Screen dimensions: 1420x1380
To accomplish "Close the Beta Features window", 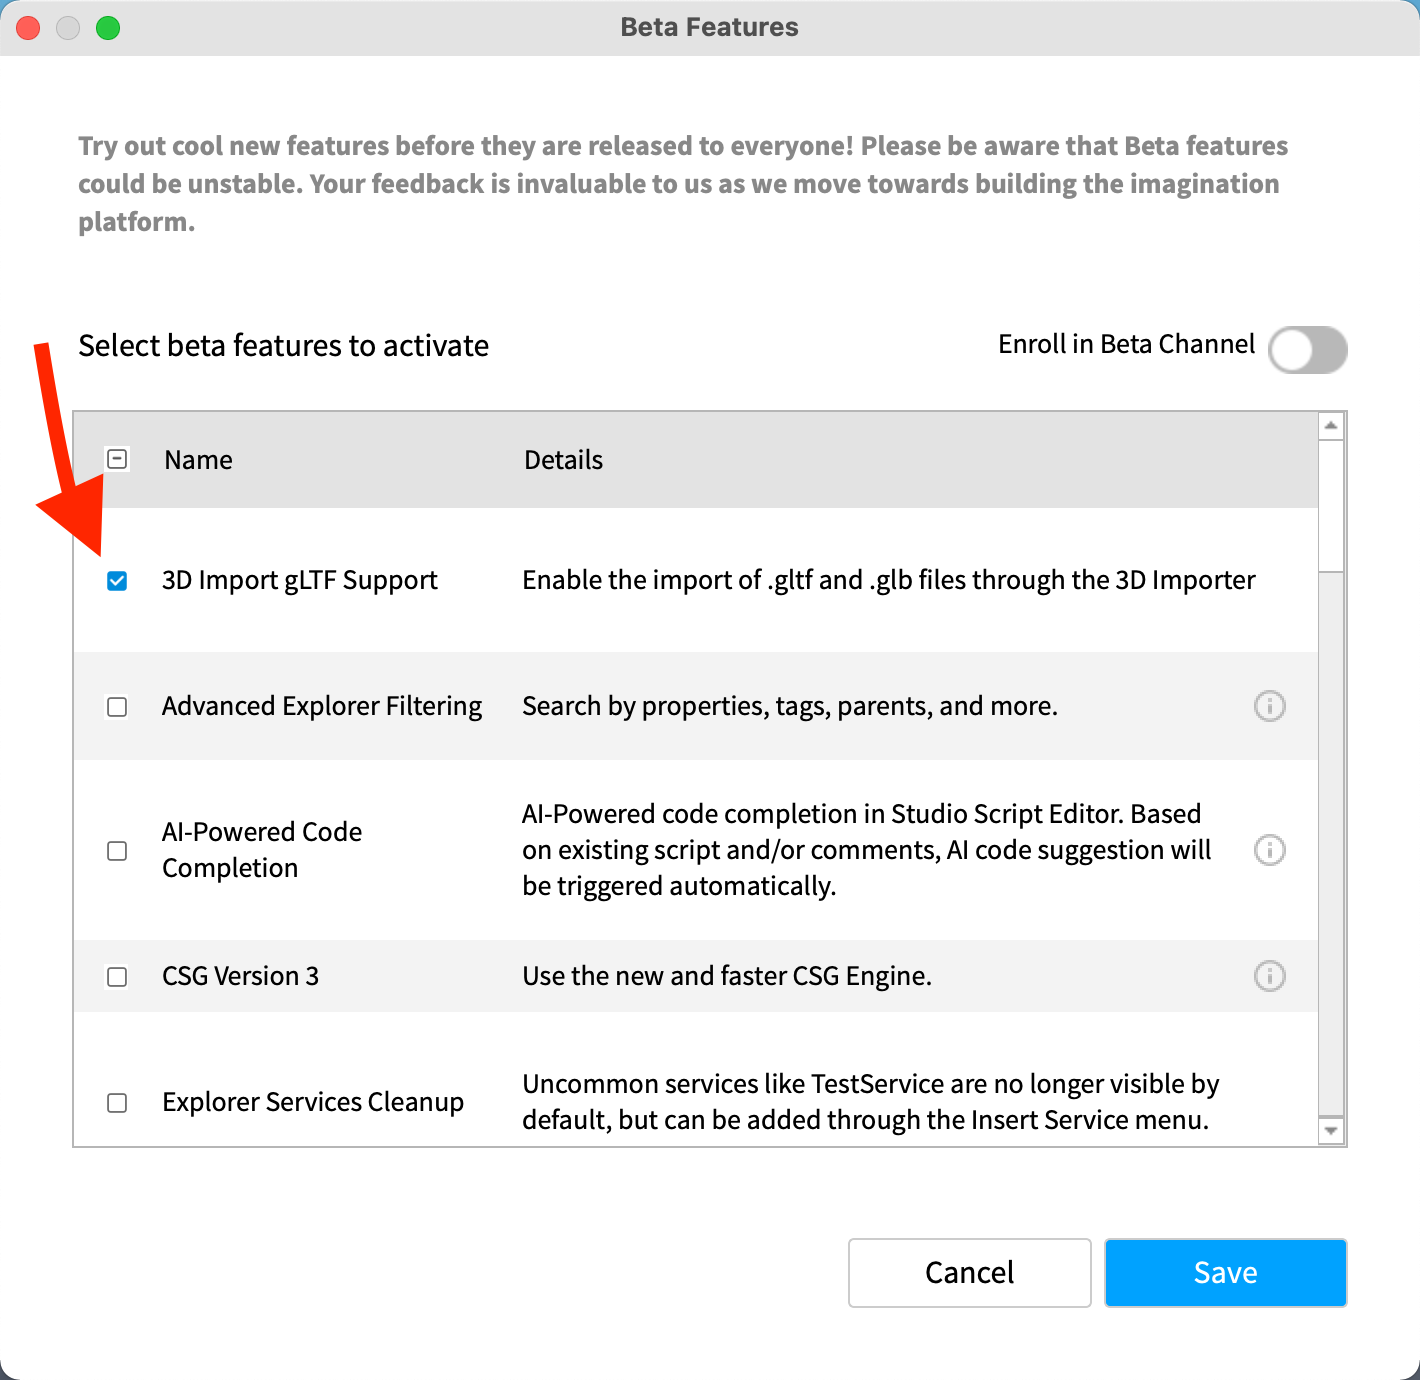I will tap(28, 28).
